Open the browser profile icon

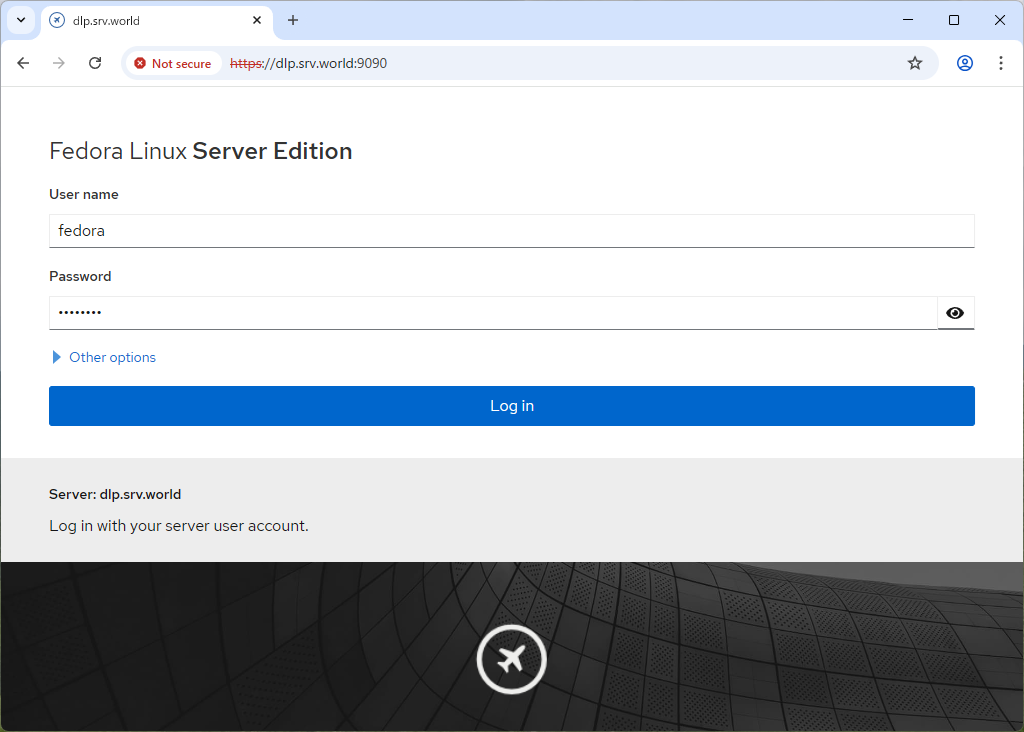[965, 63]
